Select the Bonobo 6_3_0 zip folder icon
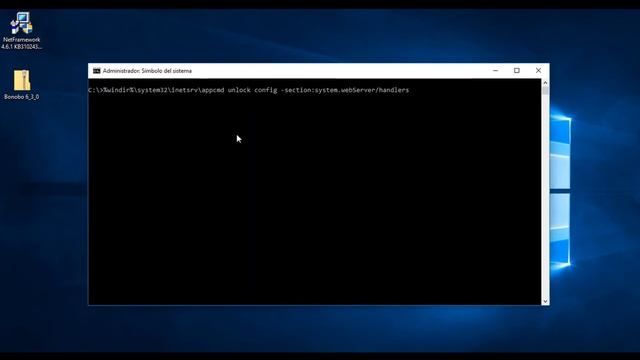Image resolution: width=640 pixels, height=360 pixels. pos(22,80)
